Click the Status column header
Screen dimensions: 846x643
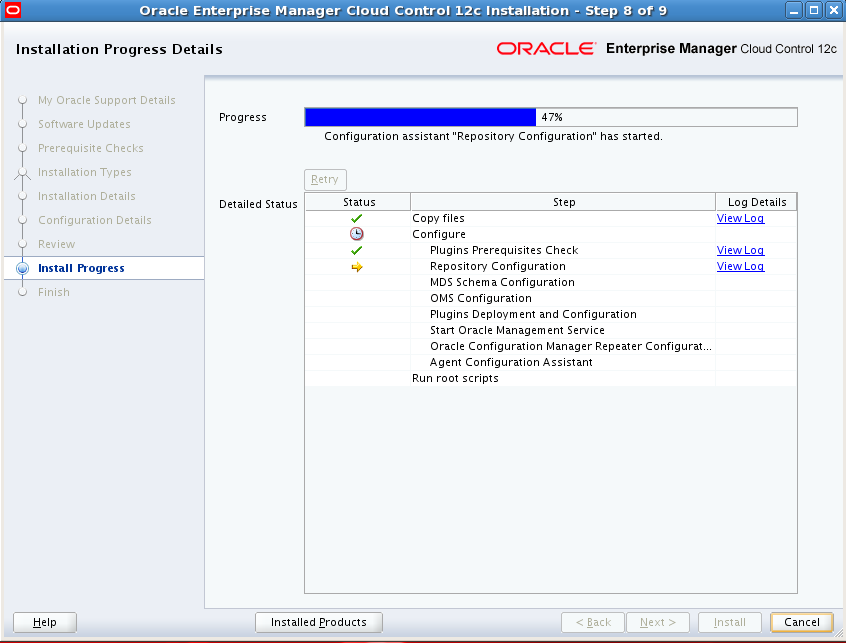pos(358,202)
